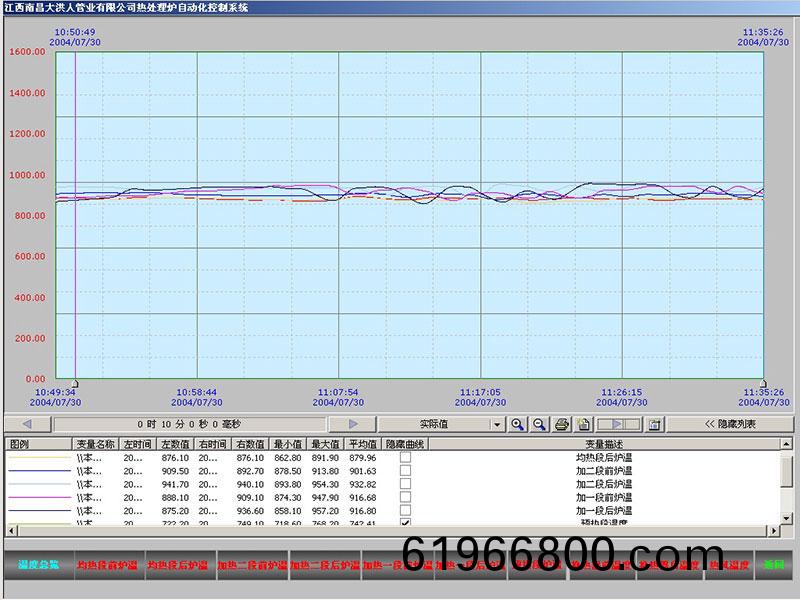Click the 变量描述 column header
Viewport: 800px width, 600px height.
point(604,444)
